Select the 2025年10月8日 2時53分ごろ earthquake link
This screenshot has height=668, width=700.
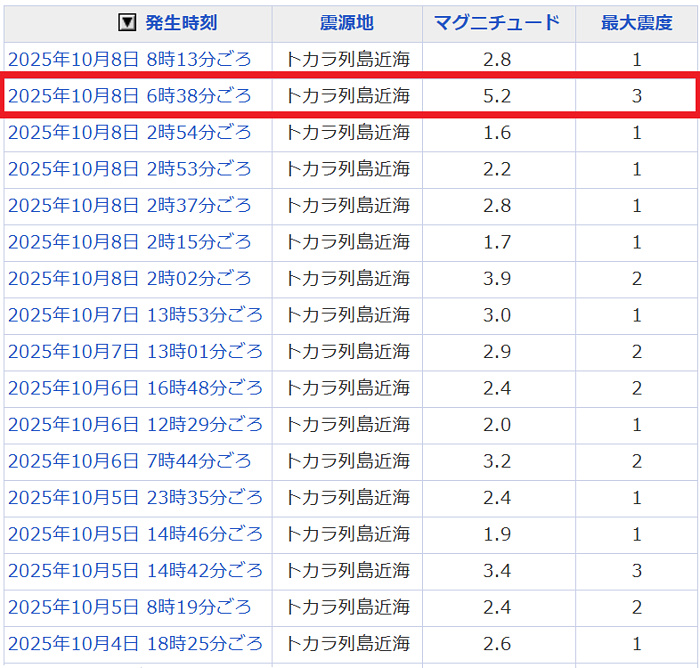(130, 169)
